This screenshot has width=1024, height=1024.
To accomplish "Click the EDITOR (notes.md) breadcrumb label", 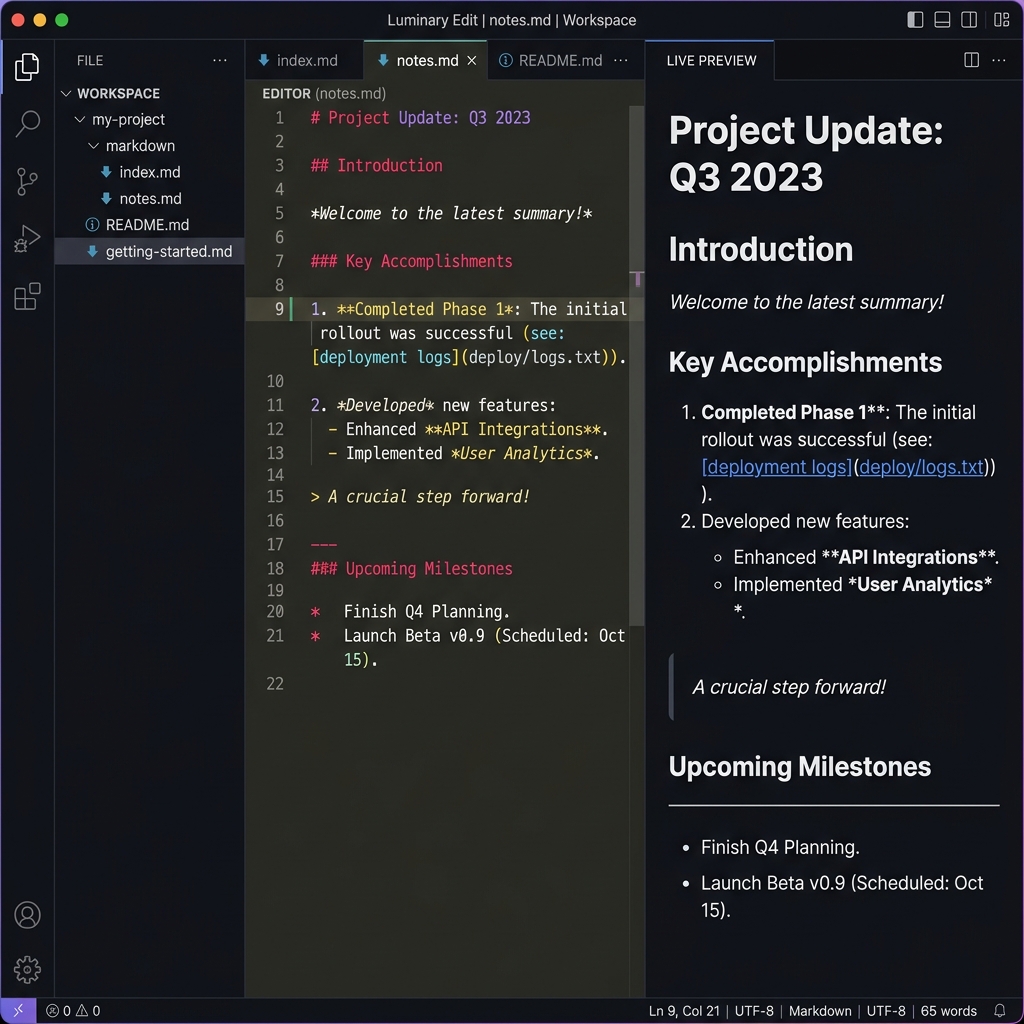I will [x=324, y=93].
